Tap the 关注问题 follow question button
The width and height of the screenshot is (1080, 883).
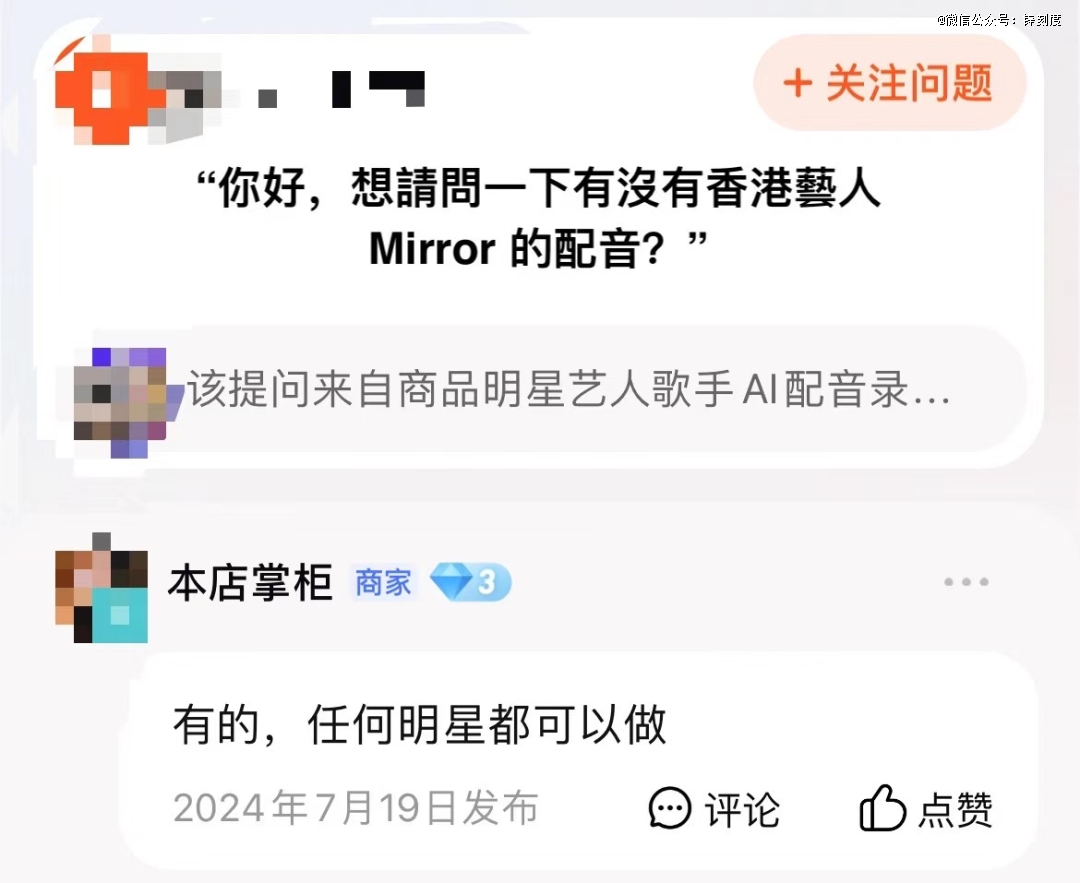point(890,83)
